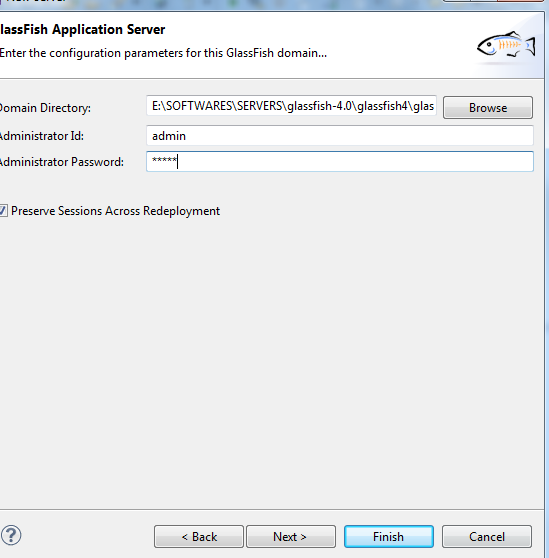The height and width of the screenshot is (558, 549).
Task: Click the 'Preserve Sessions Across Redeployment' label
Action: pos(115,211)
